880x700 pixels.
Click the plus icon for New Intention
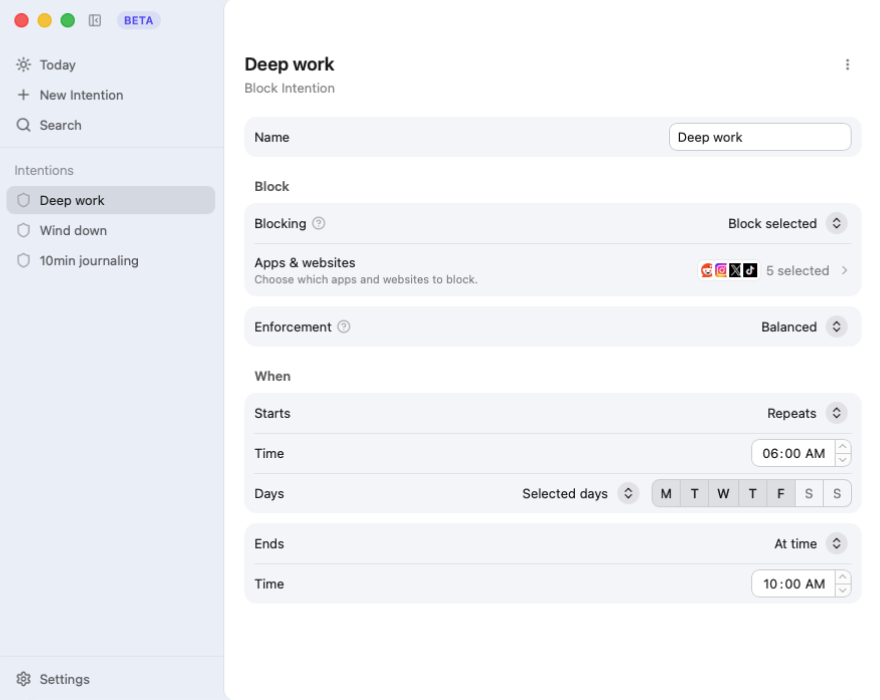24,95
